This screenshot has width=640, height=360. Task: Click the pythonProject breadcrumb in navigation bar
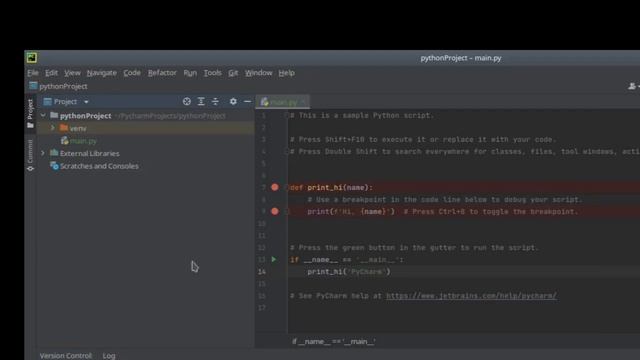pos(58,86)
